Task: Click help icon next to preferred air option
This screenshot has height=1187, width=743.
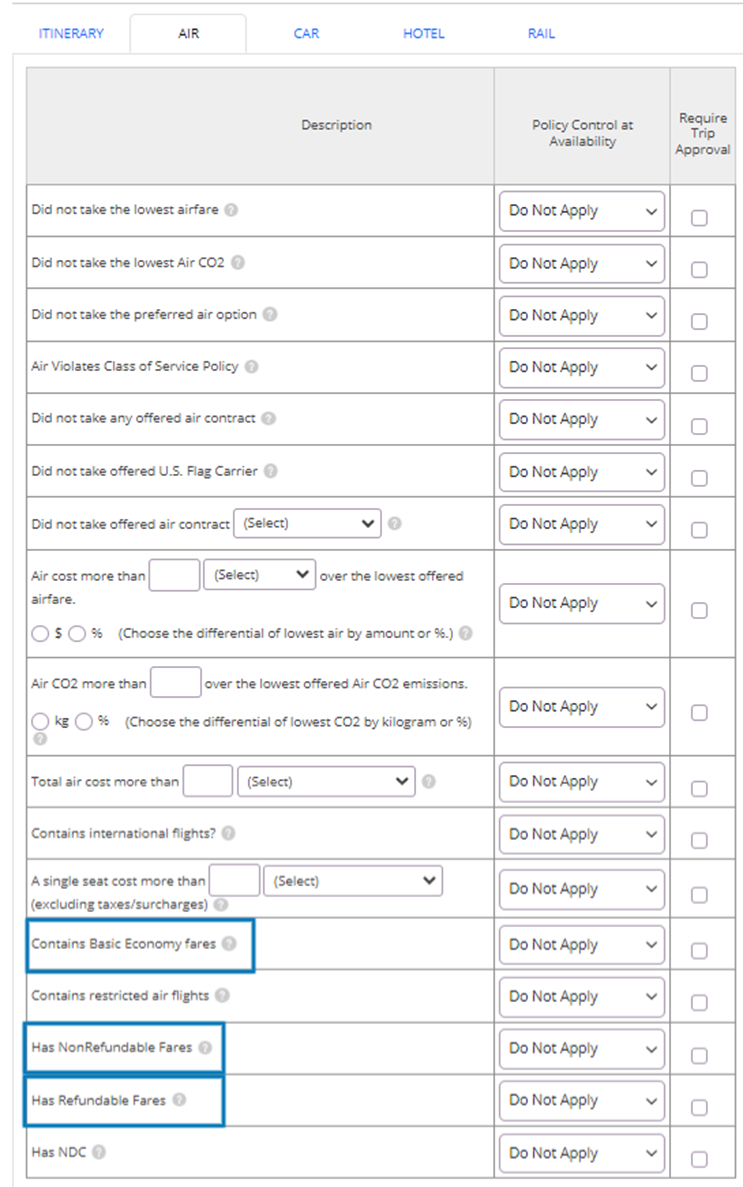Action: click(x=270, y=314)
